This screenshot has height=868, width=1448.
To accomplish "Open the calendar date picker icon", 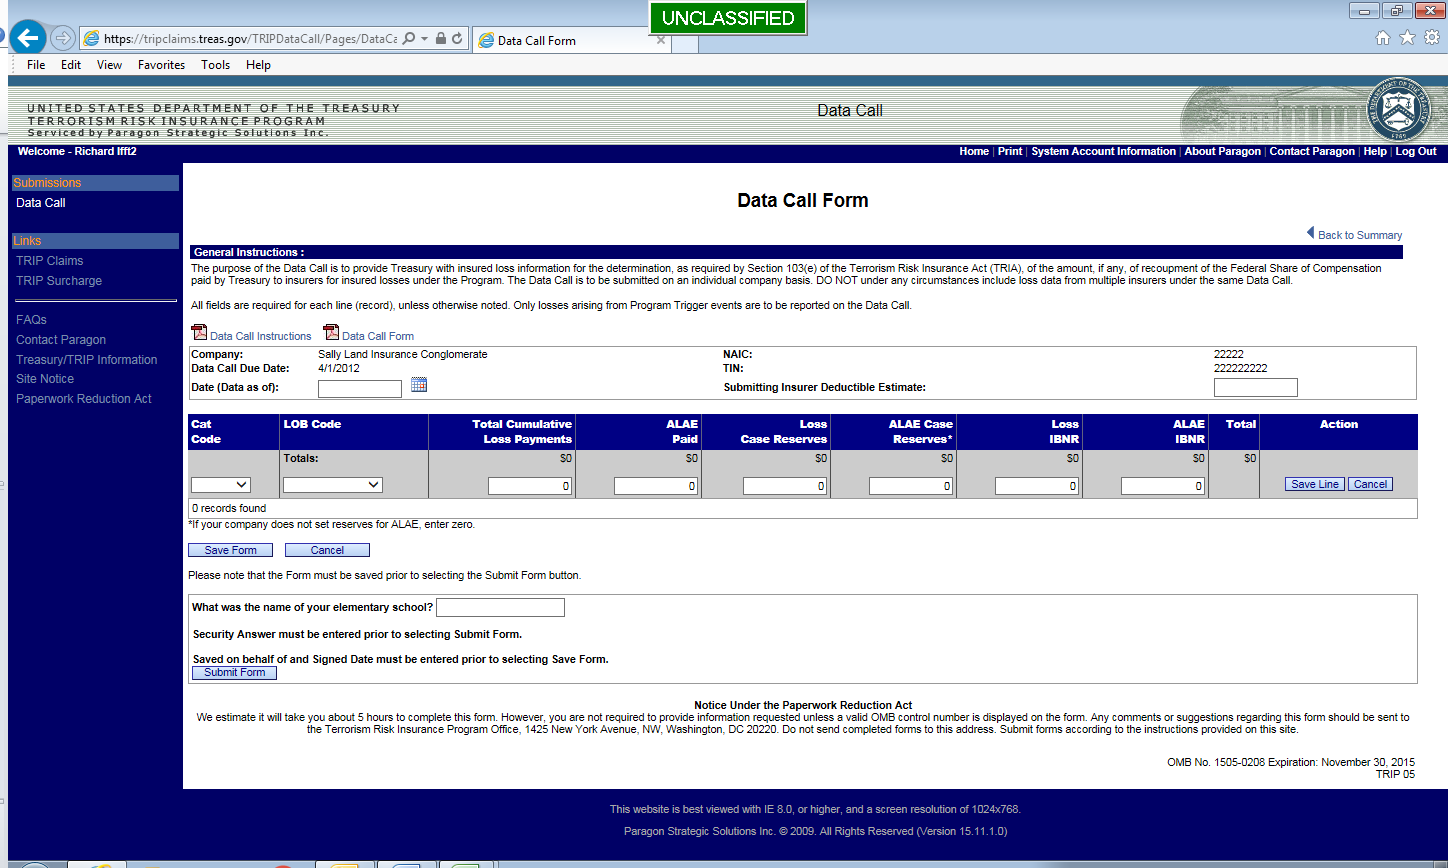I will pos(419,385).
